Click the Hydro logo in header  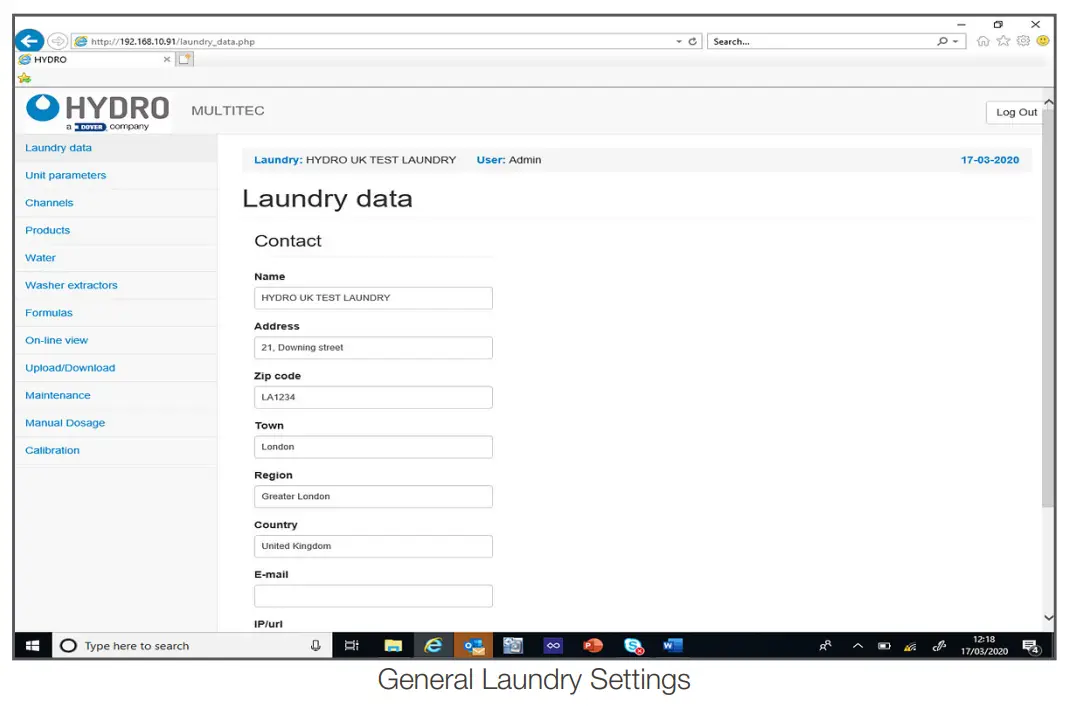click(98, 112)
